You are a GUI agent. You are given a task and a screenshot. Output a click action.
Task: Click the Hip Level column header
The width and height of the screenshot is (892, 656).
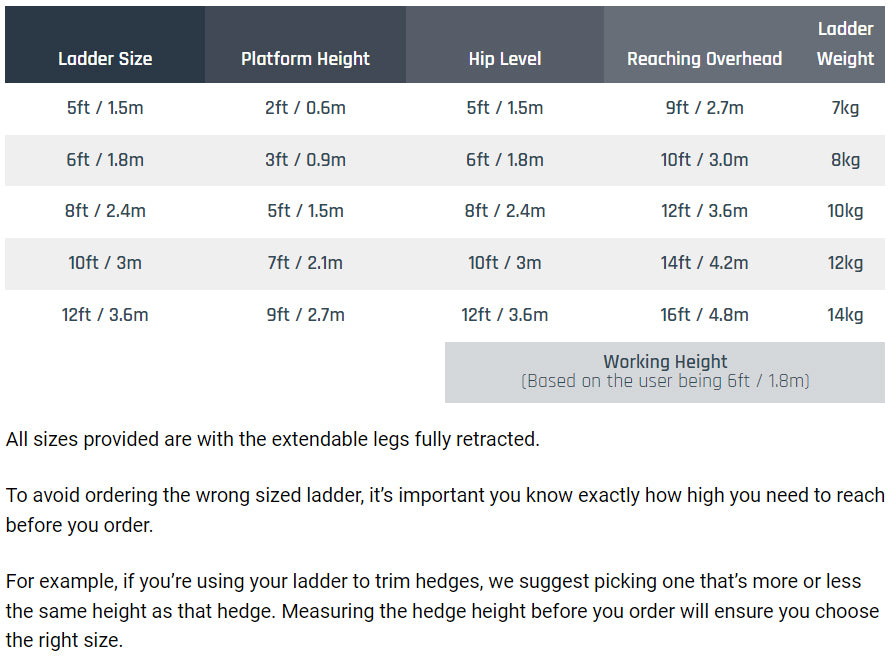click(x=505, y=59)
